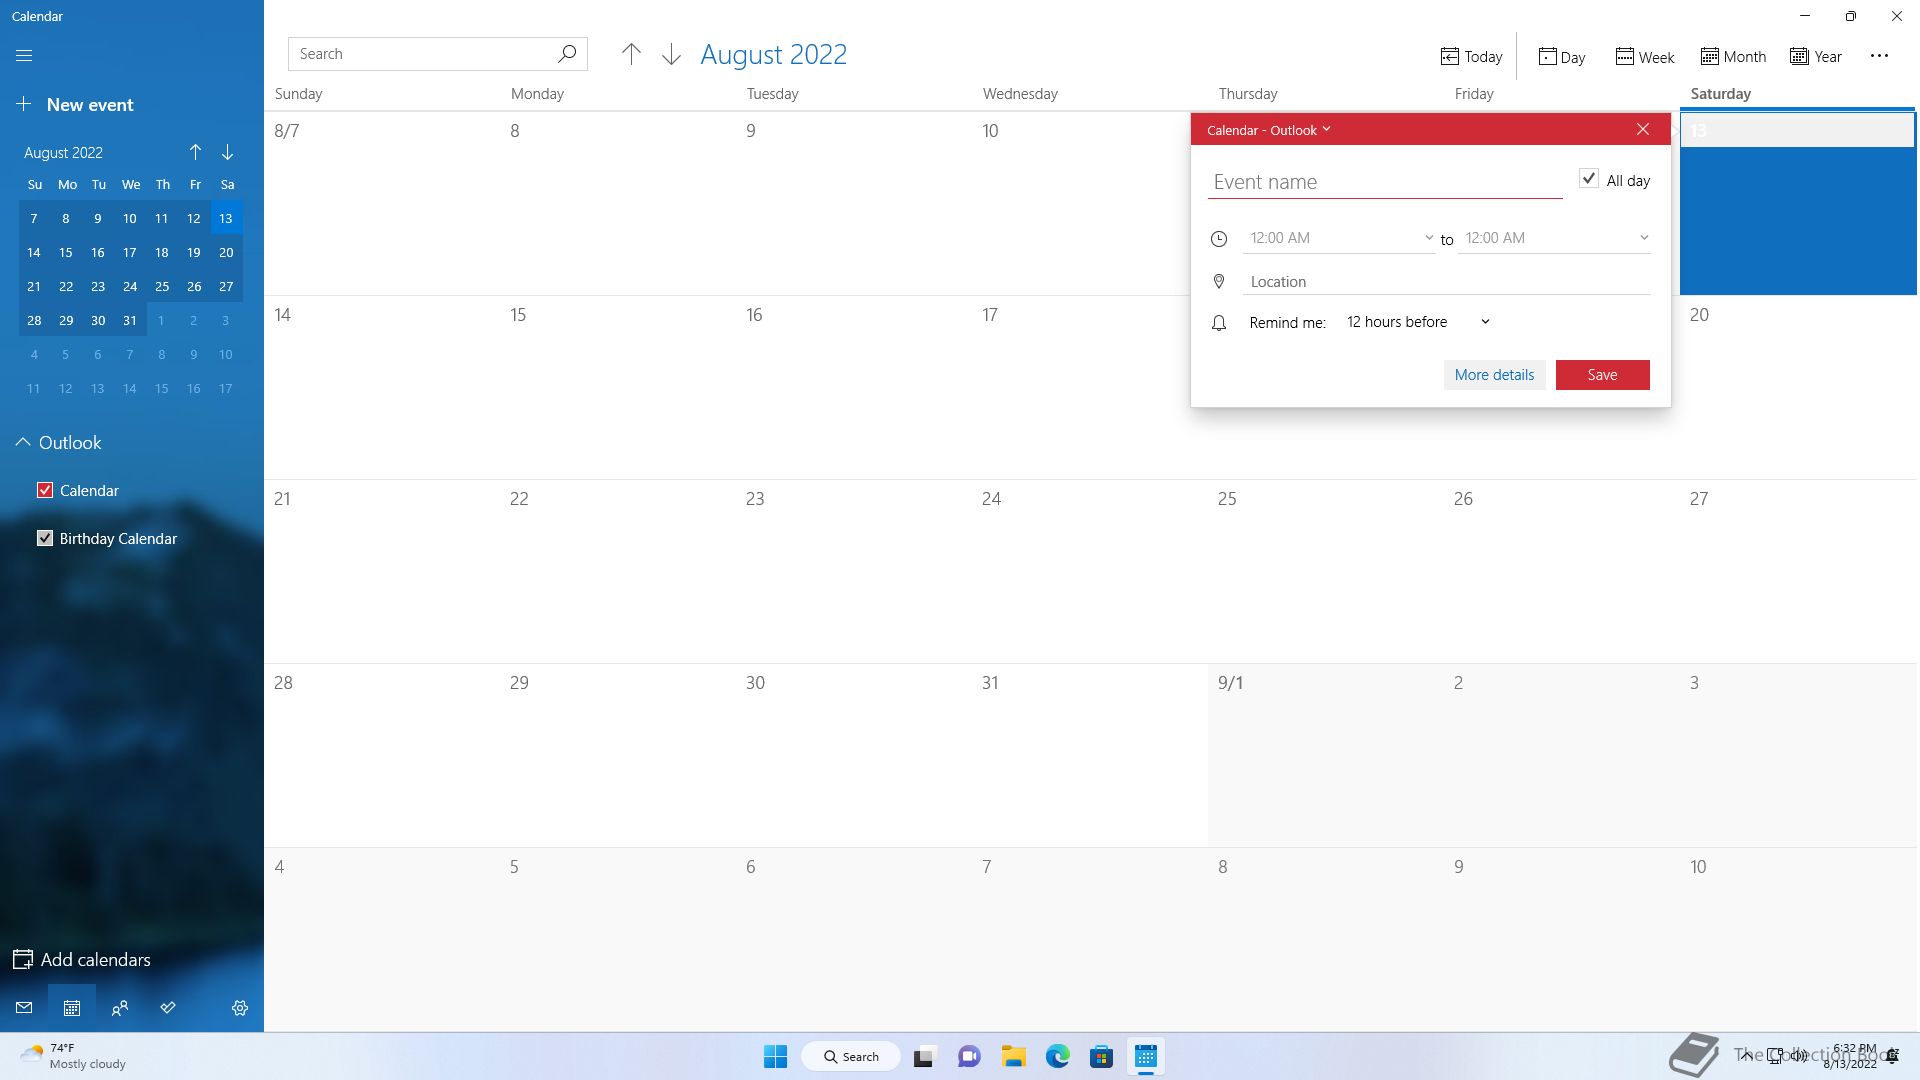Image resolution: width=1920 pixels, height=1080 pixels.
Task: Focus the Event name field
Action: pos(1385,182)
